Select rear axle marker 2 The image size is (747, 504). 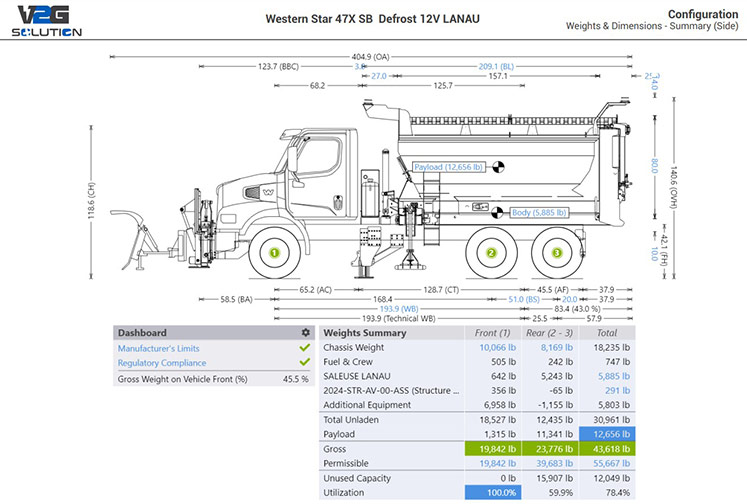pyautogui.click(x=491, y=254)
